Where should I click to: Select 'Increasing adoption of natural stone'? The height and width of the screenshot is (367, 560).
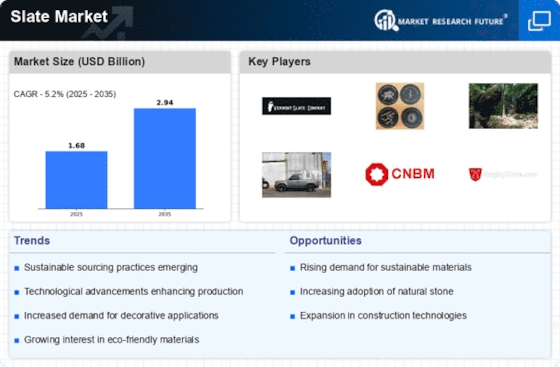[x=377, y=291]
